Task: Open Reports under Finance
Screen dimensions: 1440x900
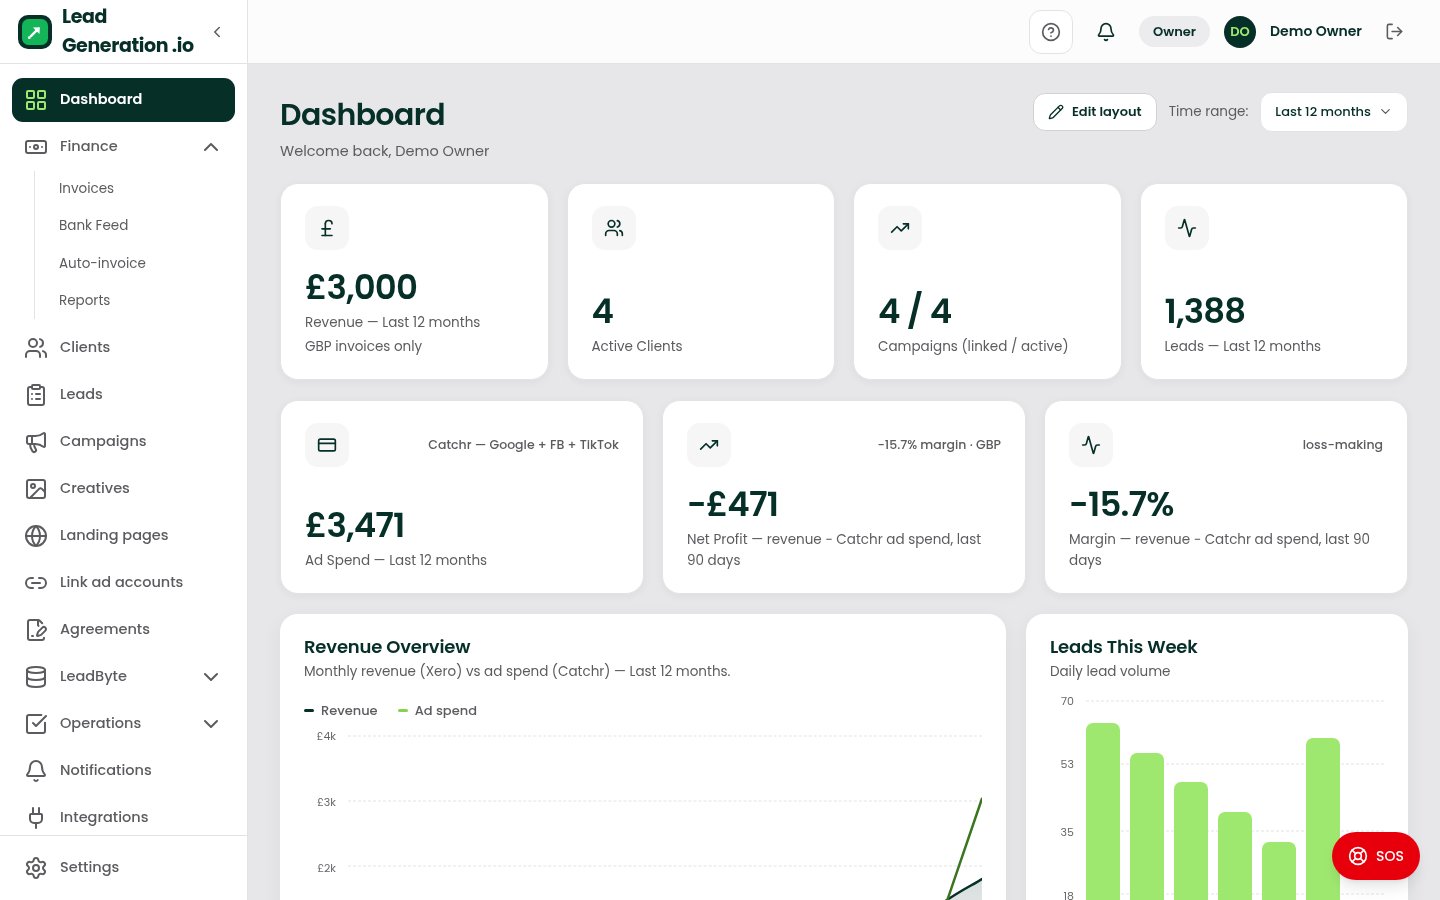Action: [84, 300]
